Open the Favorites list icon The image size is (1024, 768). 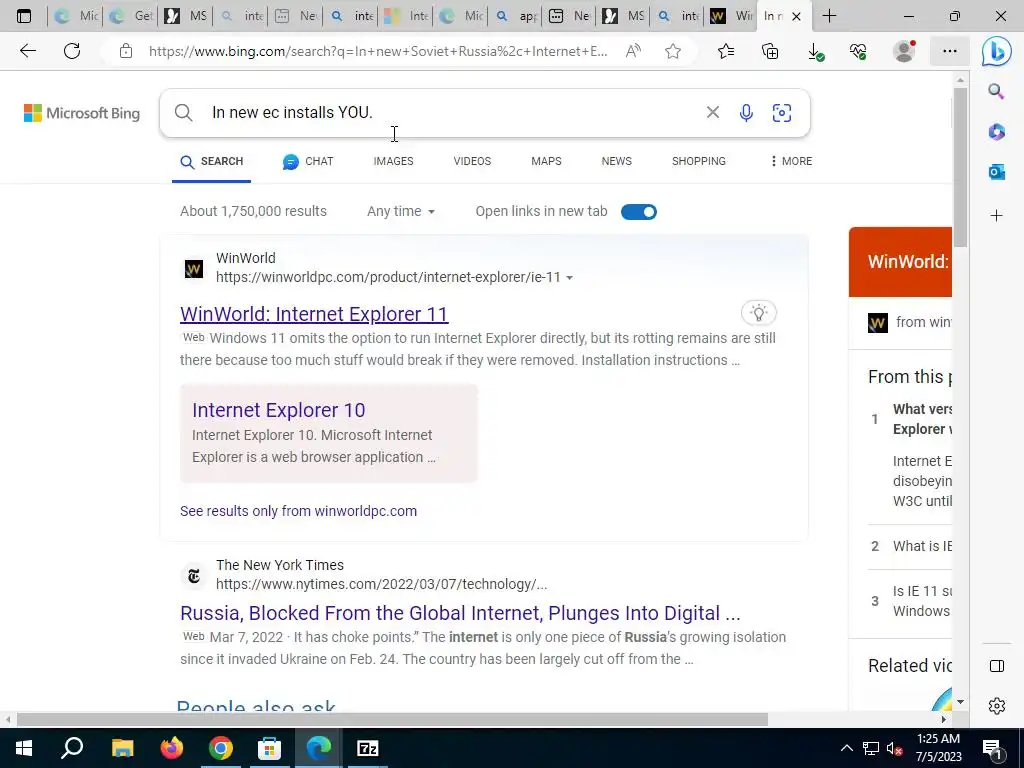pyautogui.click(x=726, y=51)
